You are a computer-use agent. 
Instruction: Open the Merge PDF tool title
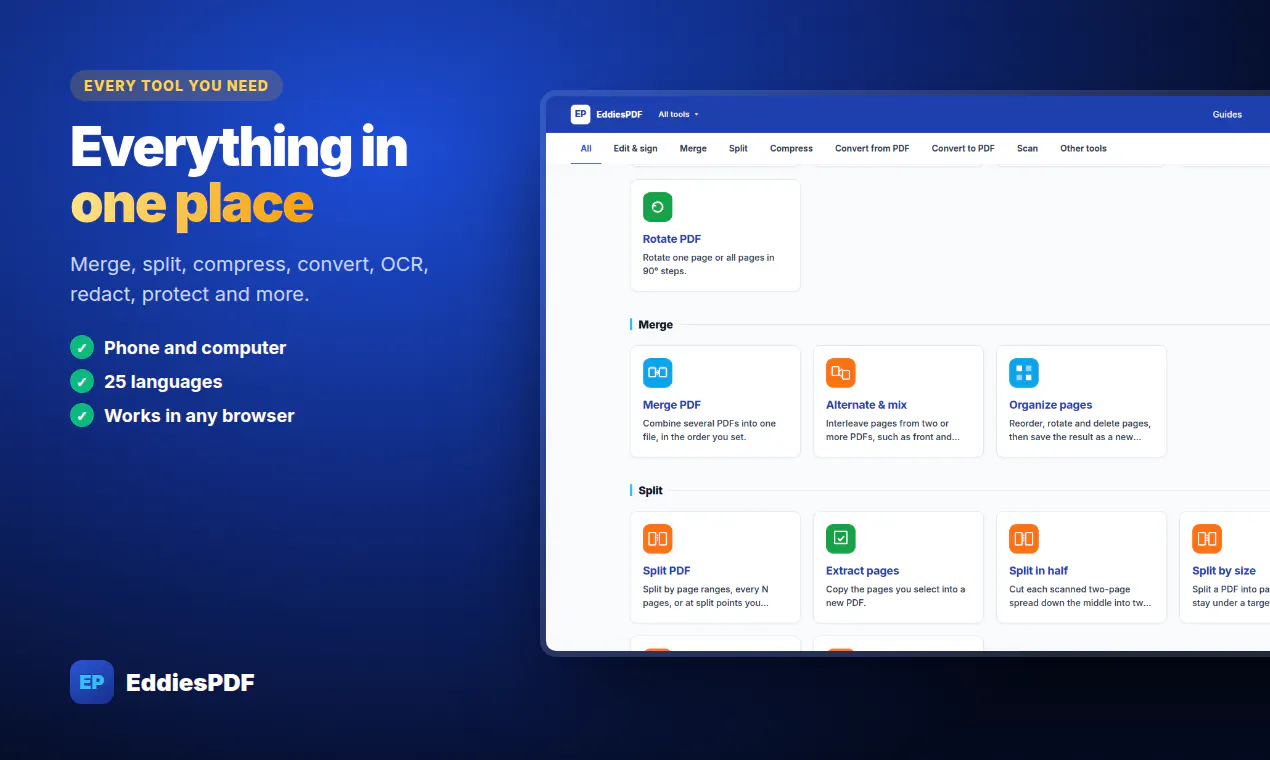tap(672, 405)
